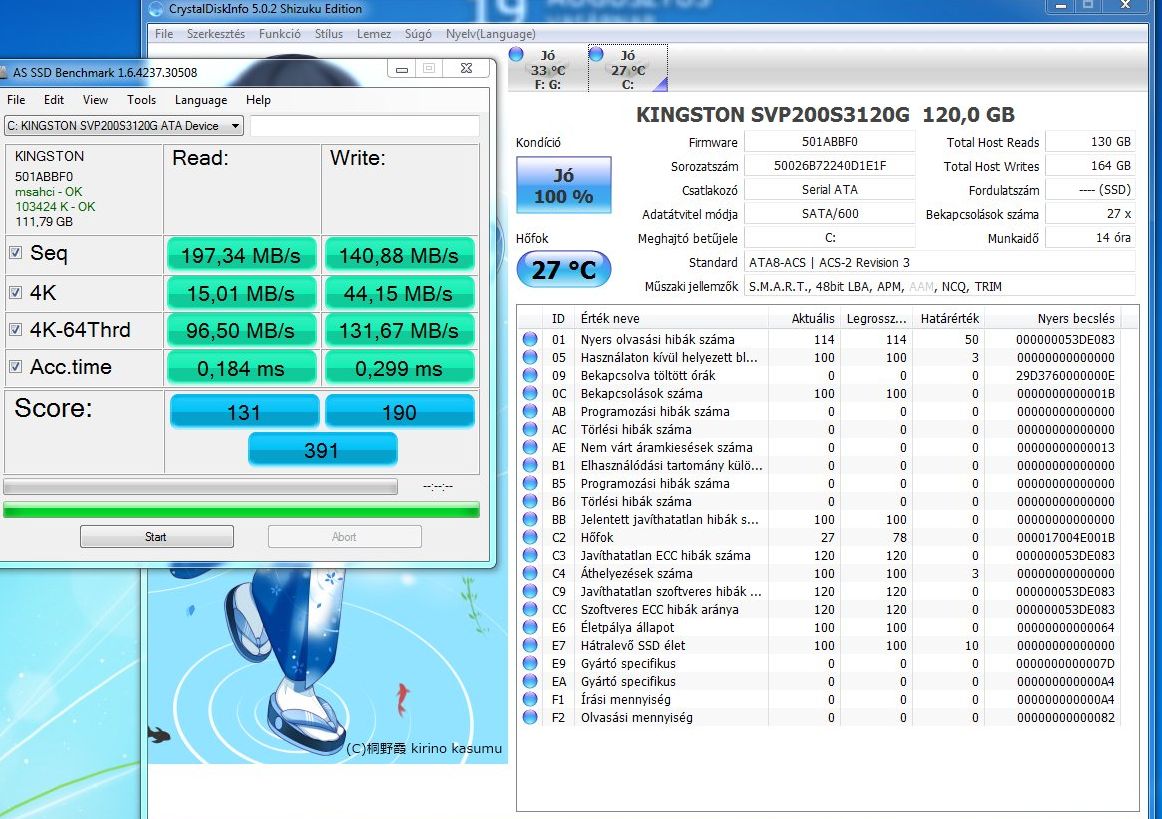Click the status orb for attribute E9

point(530,663)
